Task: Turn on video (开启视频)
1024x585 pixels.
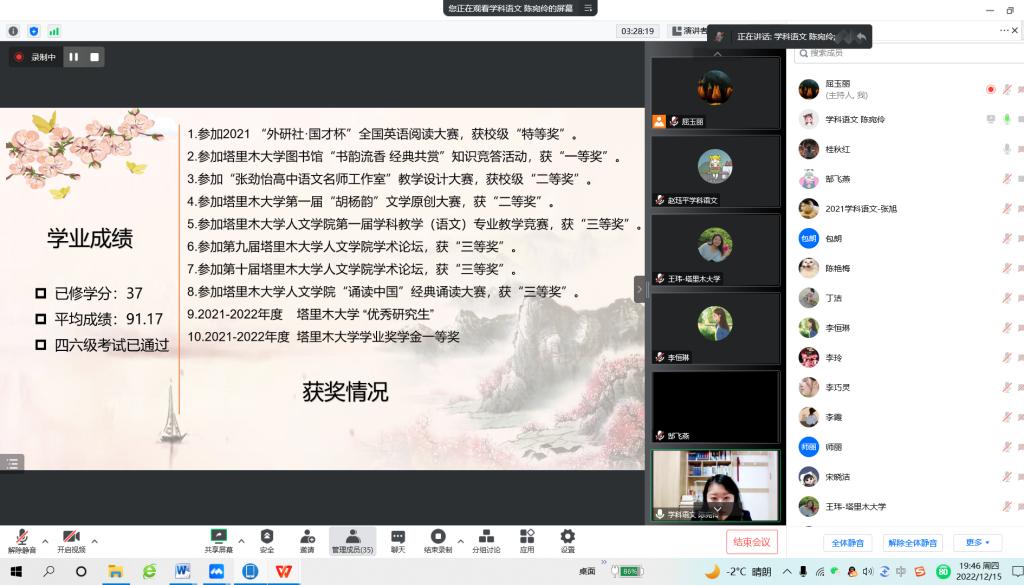Action: 71,537
